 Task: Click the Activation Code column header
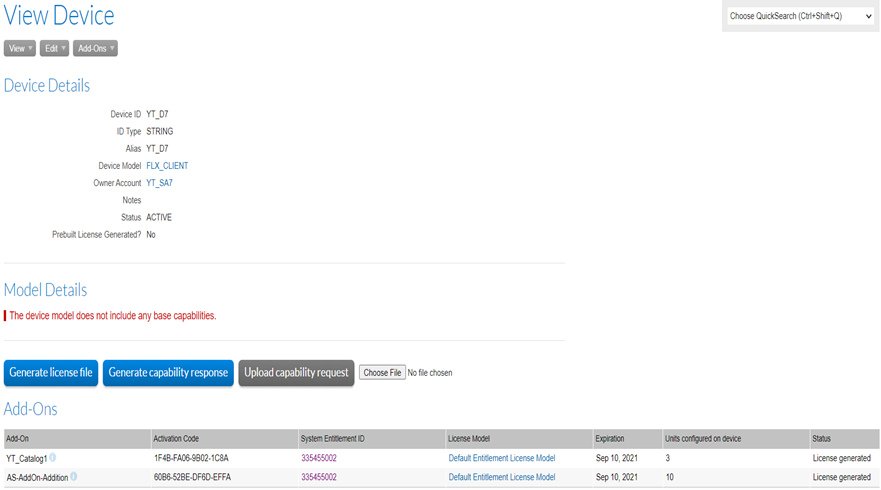click(225, 438)
